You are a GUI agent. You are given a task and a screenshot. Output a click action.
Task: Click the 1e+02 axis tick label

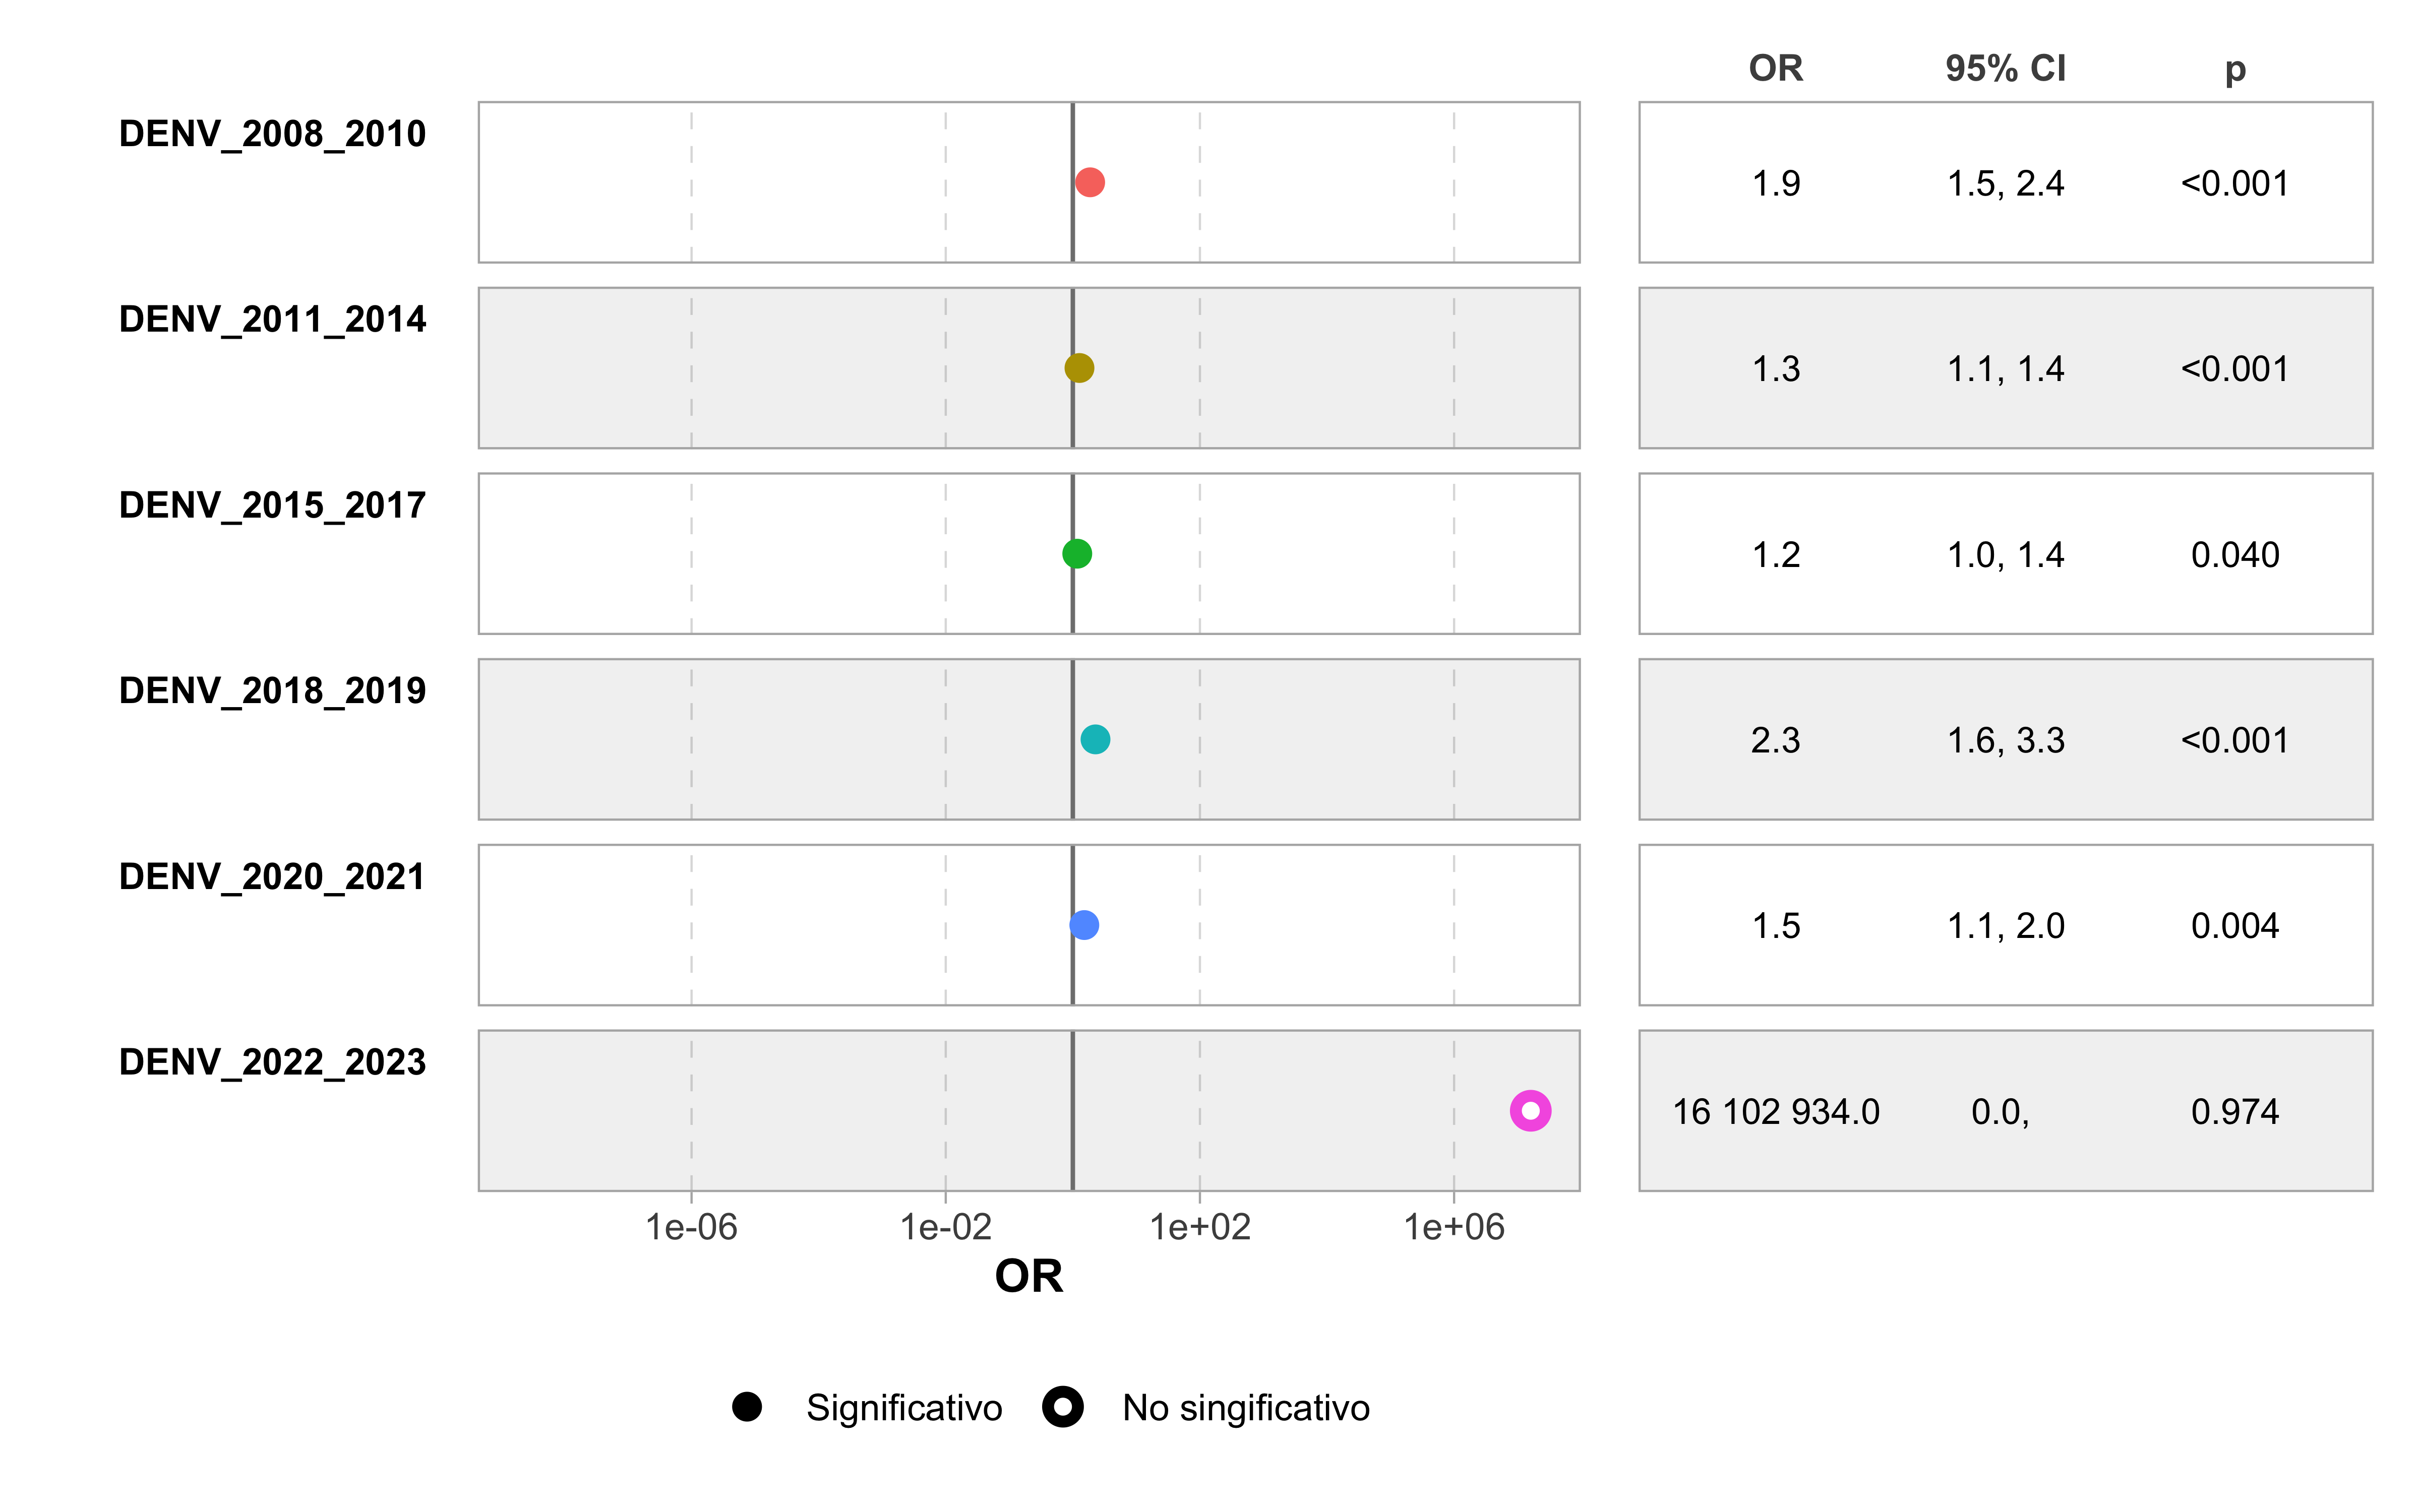click(x=1200, y=1227)
